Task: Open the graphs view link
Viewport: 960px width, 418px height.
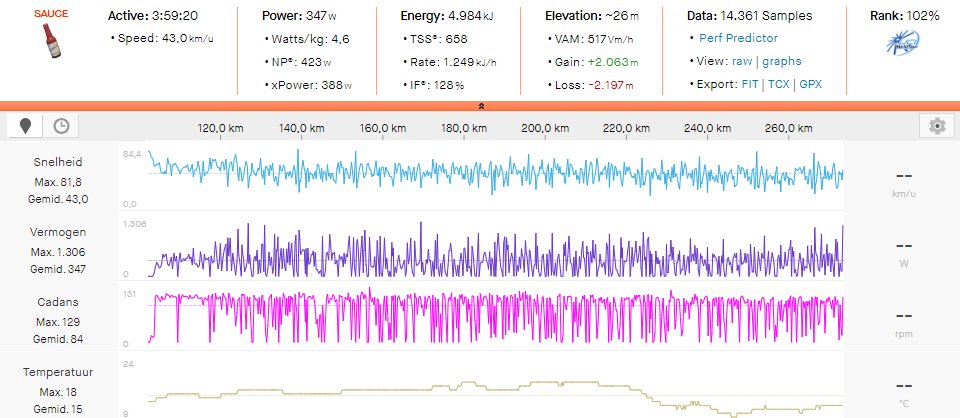Action: coord(782,61)
